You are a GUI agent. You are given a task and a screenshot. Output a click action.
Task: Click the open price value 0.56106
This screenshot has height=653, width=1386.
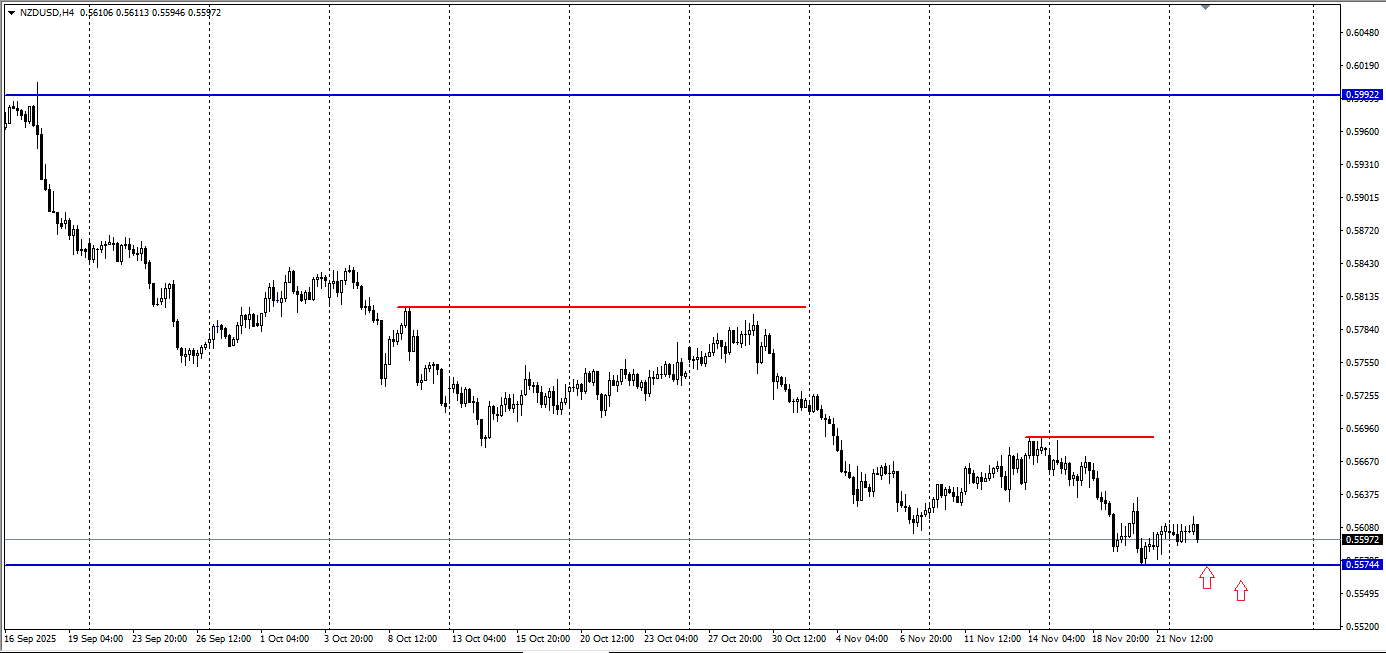coord(97,13)
